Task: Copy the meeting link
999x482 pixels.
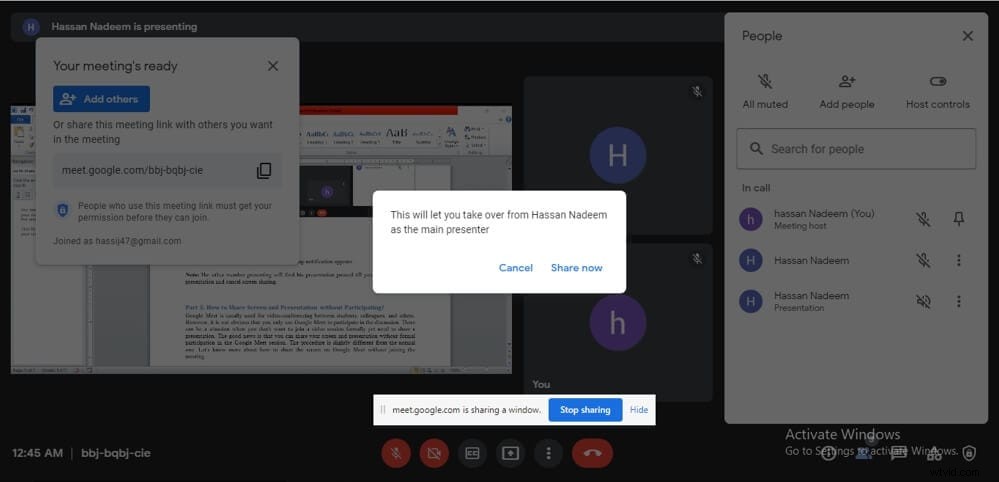Action: (x=264, y=171)
